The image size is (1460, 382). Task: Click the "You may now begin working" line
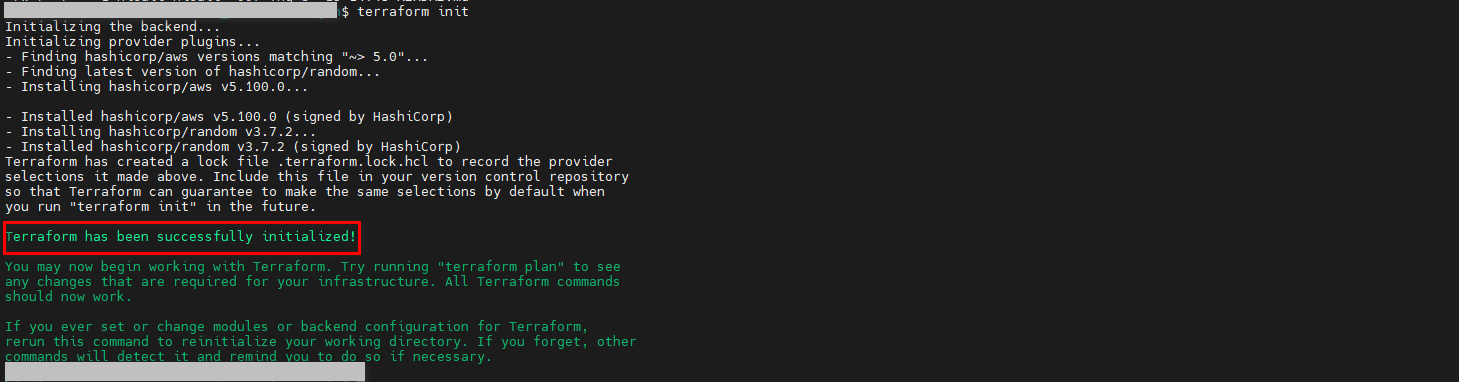[x=313, y=267]
